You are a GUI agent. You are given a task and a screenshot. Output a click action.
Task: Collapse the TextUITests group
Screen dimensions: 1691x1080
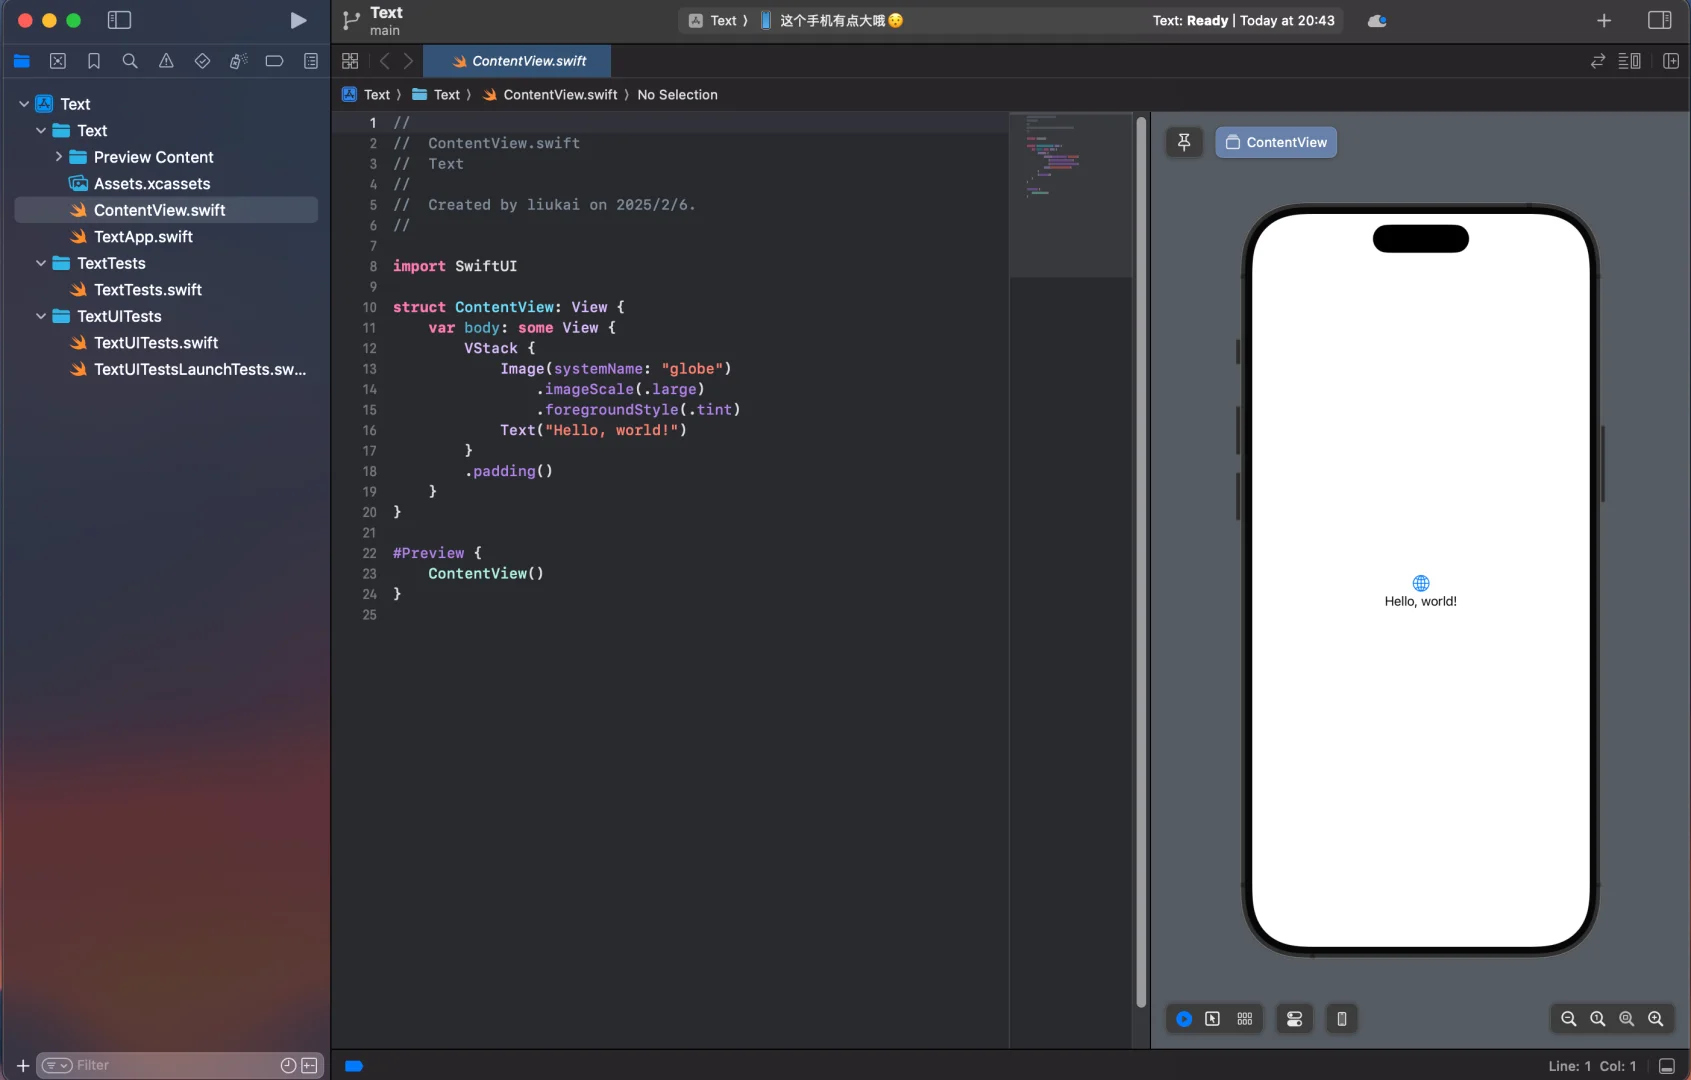pos(41,316)
